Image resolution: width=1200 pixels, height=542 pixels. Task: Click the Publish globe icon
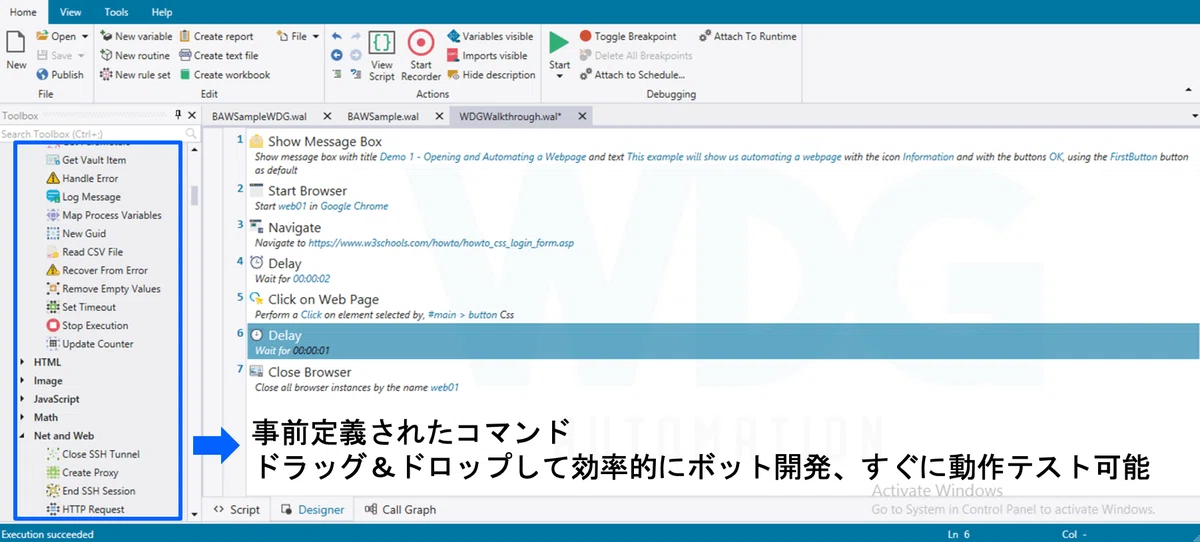42,74
